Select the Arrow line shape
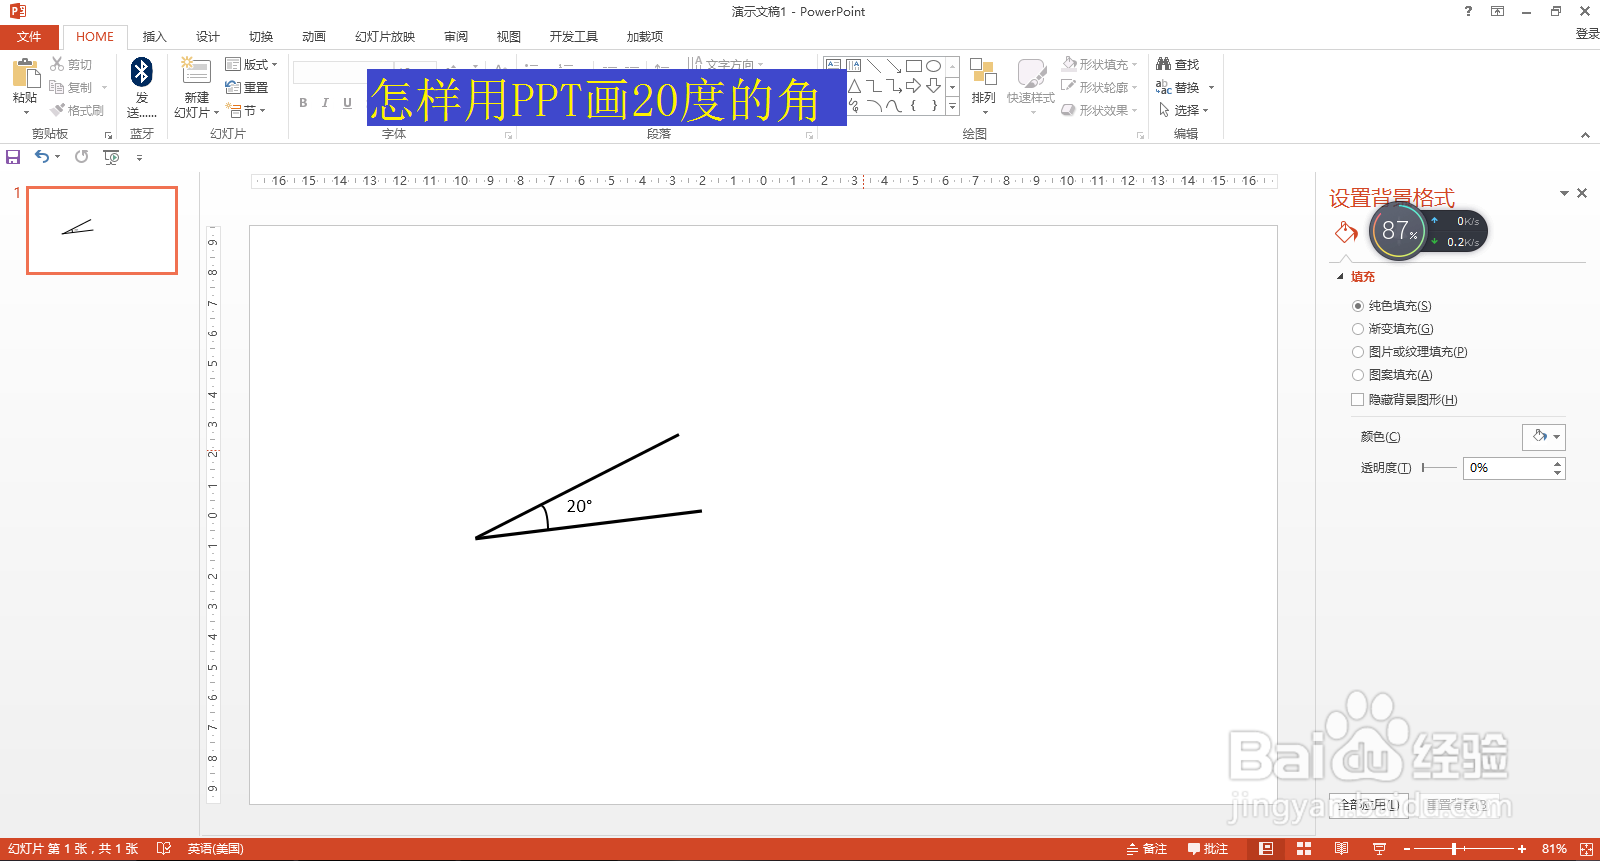 coord(893,66)
